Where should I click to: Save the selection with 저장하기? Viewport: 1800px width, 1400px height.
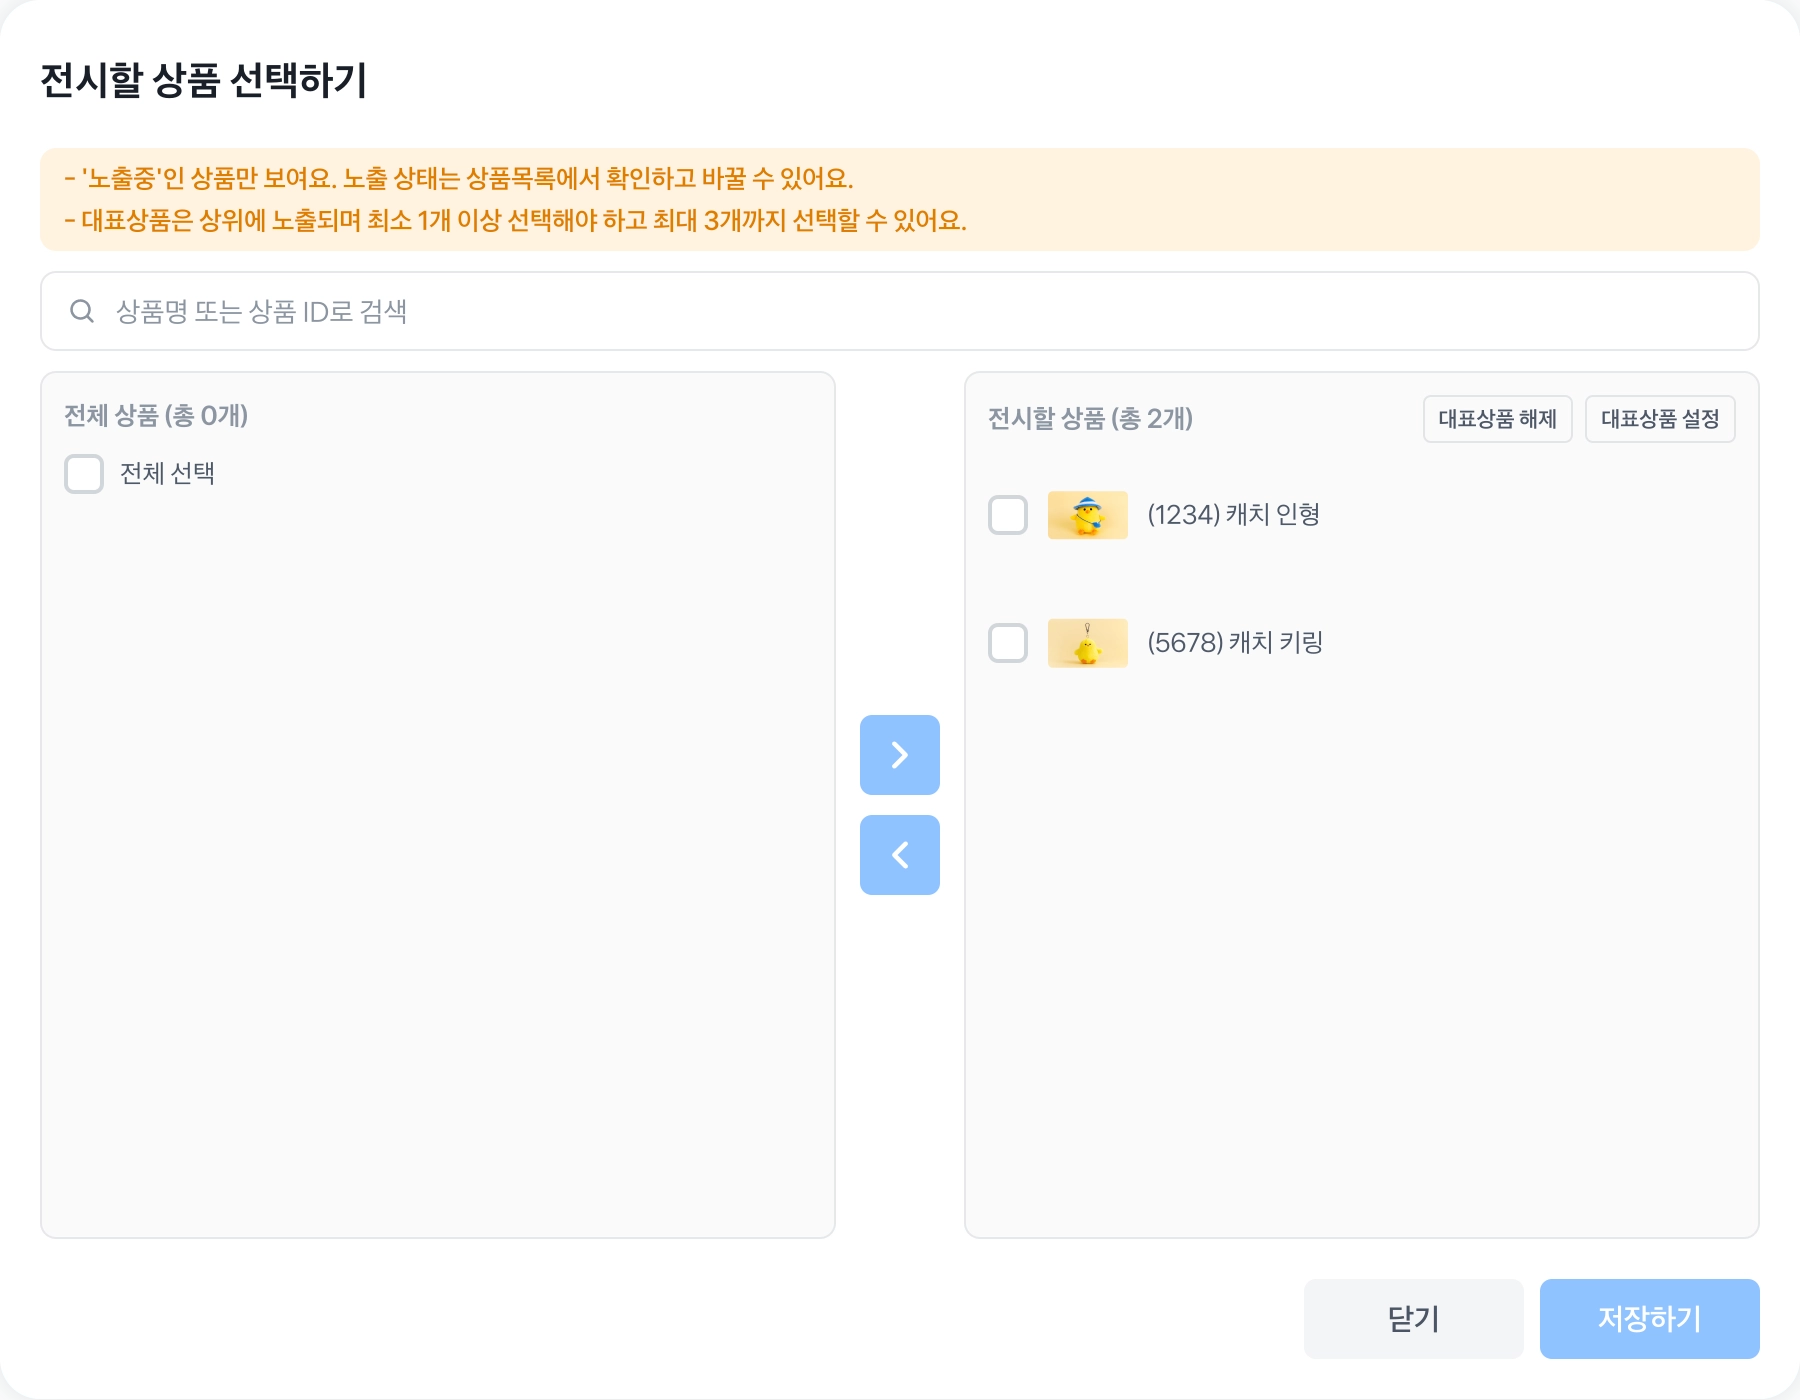[x=1649, y=1319]
